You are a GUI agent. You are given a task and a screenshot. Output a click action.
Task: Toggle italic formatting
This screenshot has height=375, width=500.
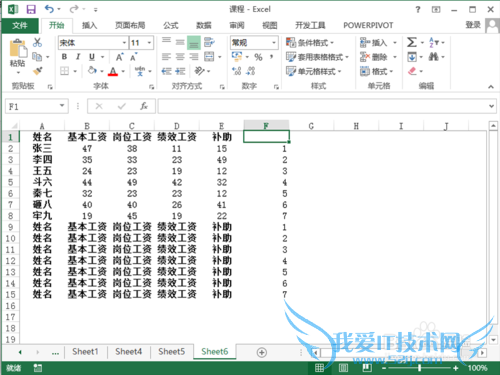pyautogui.click(x=78, y=57)
